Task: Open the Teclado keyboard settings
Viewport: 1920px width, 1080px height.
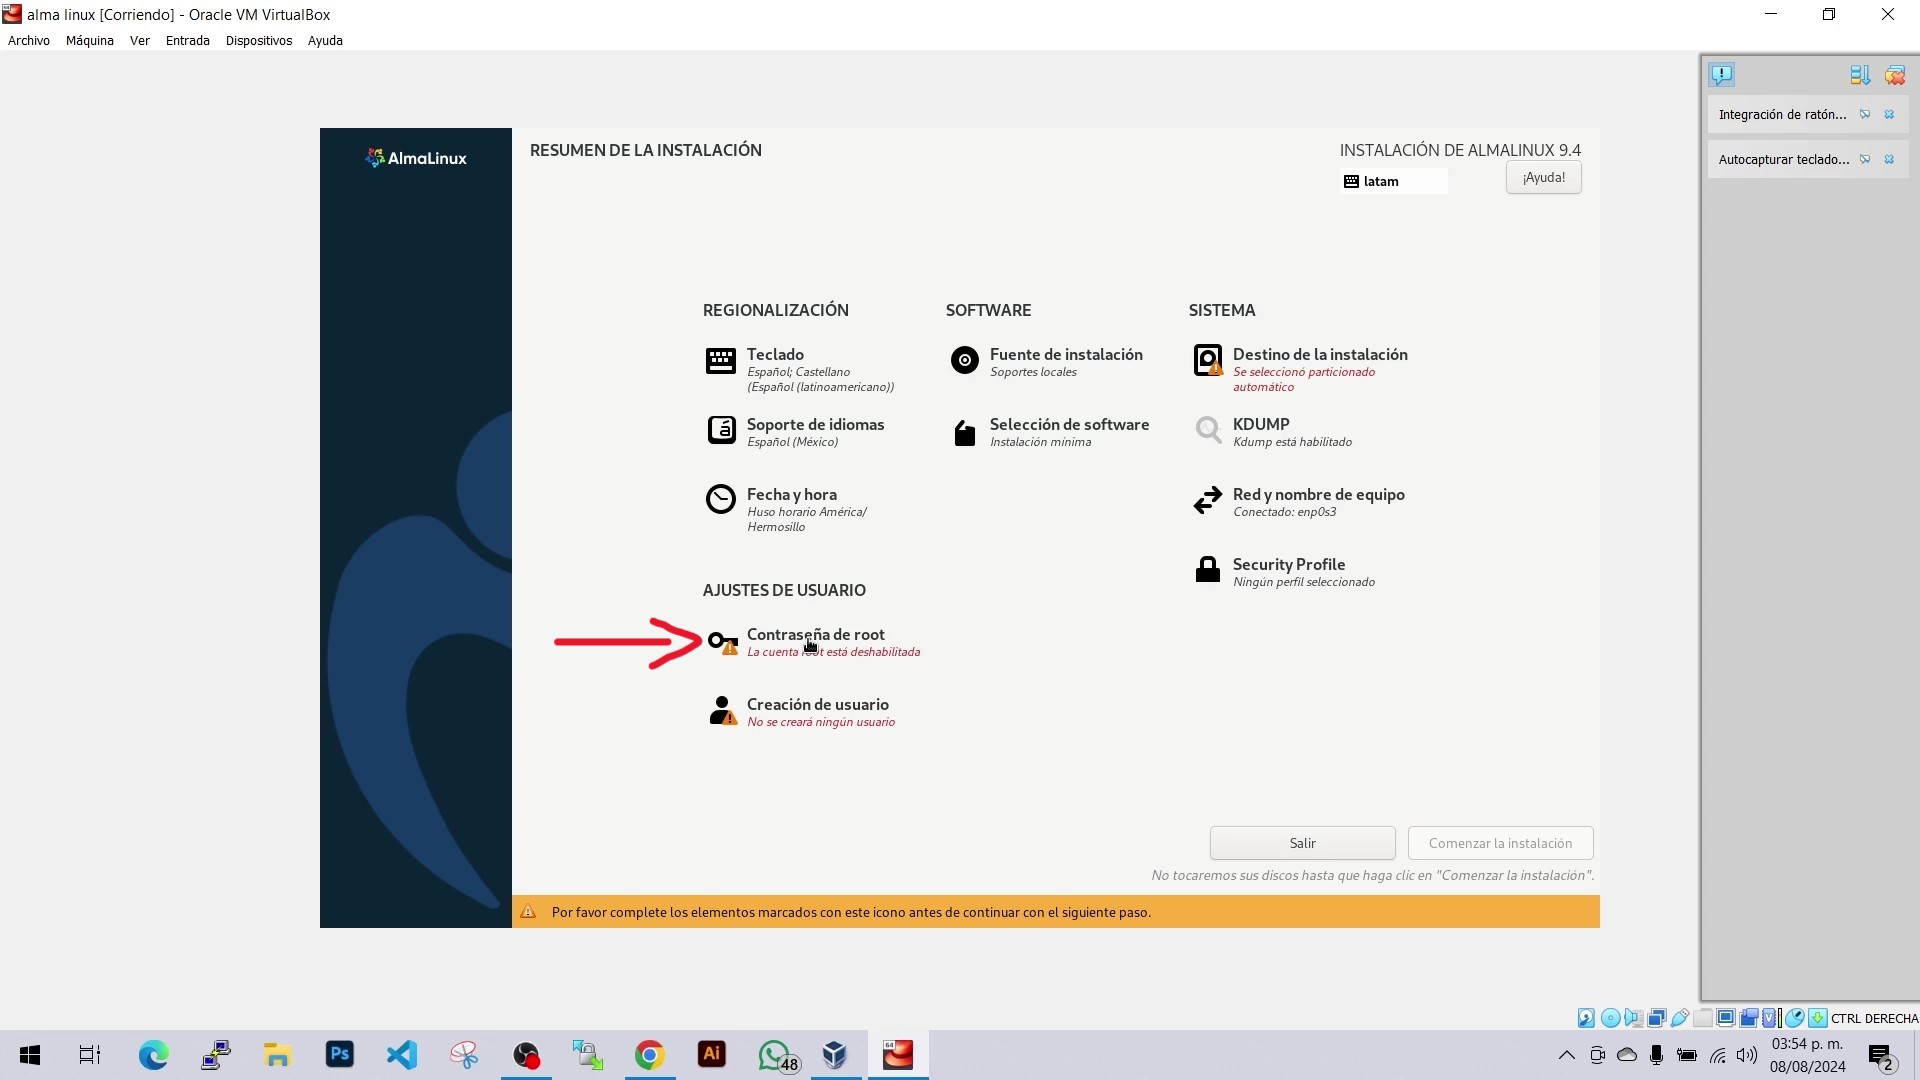Action: point(800,370)
